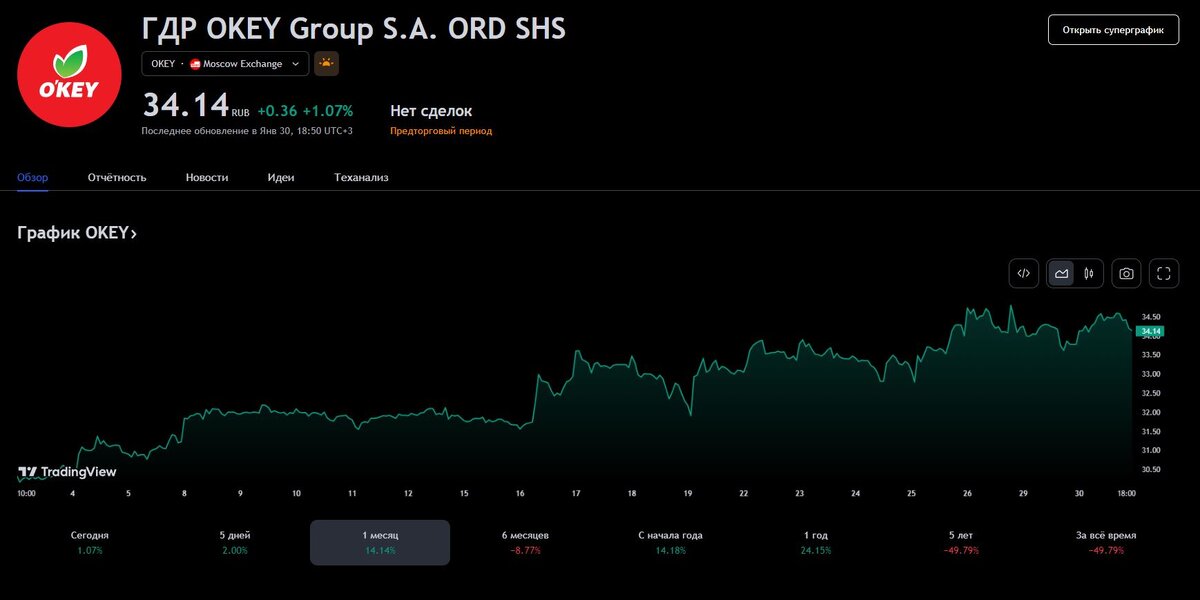
Task: Open the Теханализ tab
Action: 363,176
